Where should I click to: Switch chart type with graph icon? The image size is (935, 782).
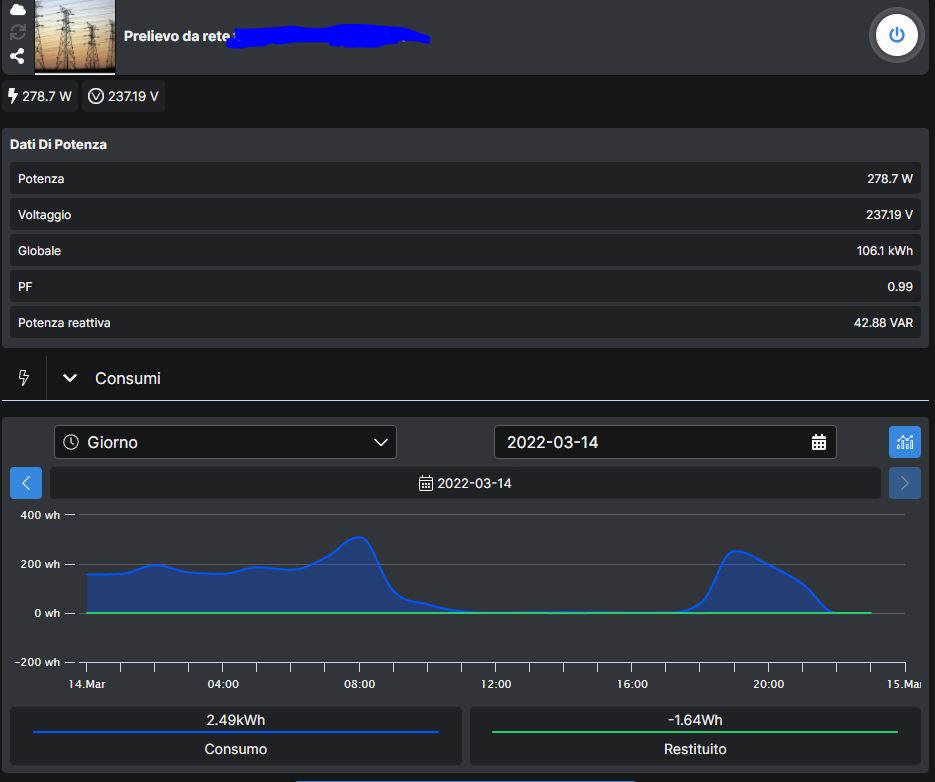[x=904, y=442]
